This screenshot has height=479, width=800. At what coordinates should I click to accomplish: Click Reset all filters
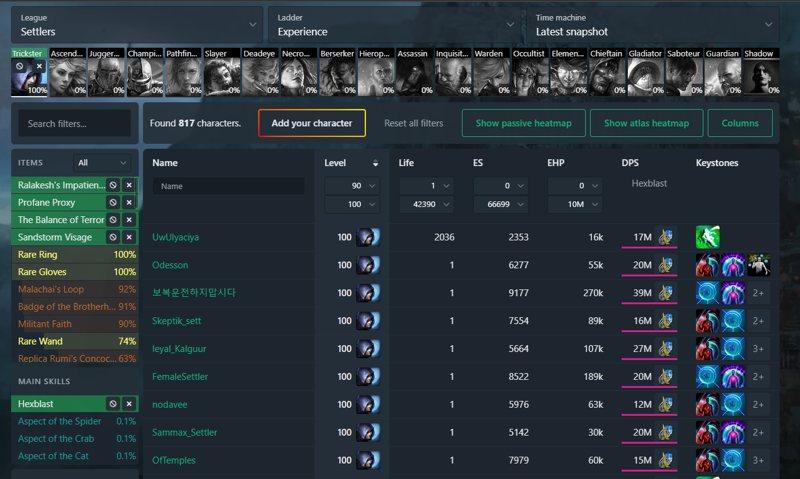(414, 123)
